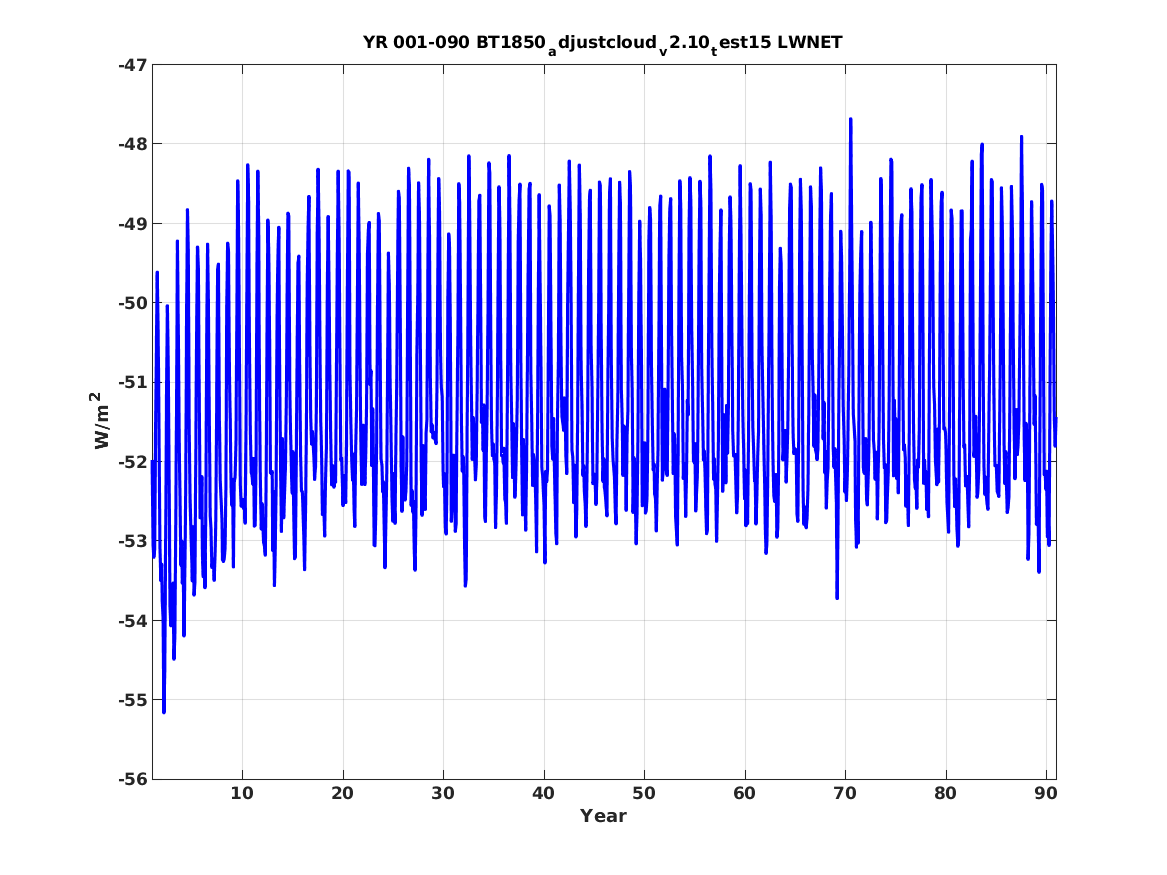The width and height of the screenshot is (1167, 875).
Task: Click the plot title "YR 001-090 BT1850 adjustcloud v2.10 test15 LWNET"
Action: [x=603, y=43]
